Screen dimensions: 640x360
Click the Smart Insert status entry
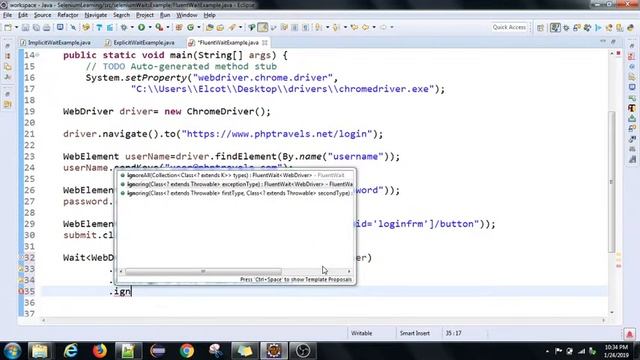[415, 333]
